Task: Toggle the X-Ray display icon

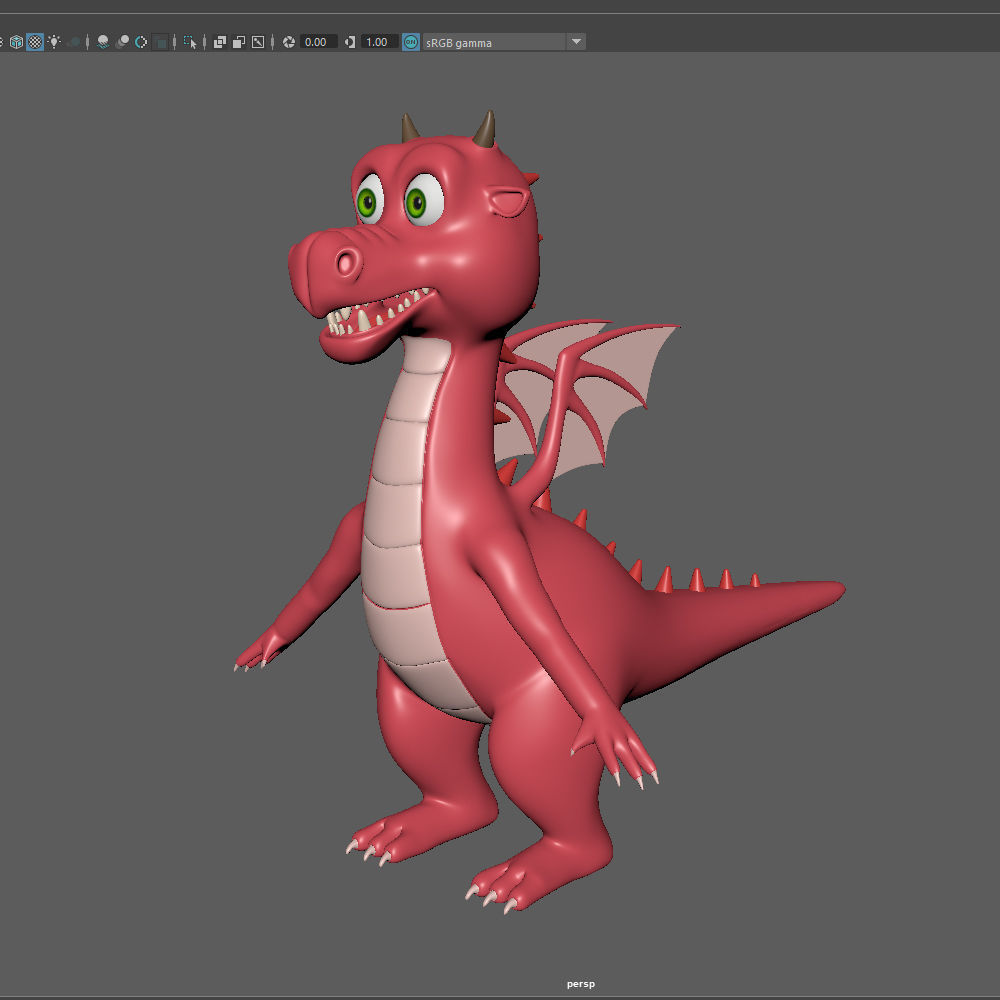Action: coord(219,42)
